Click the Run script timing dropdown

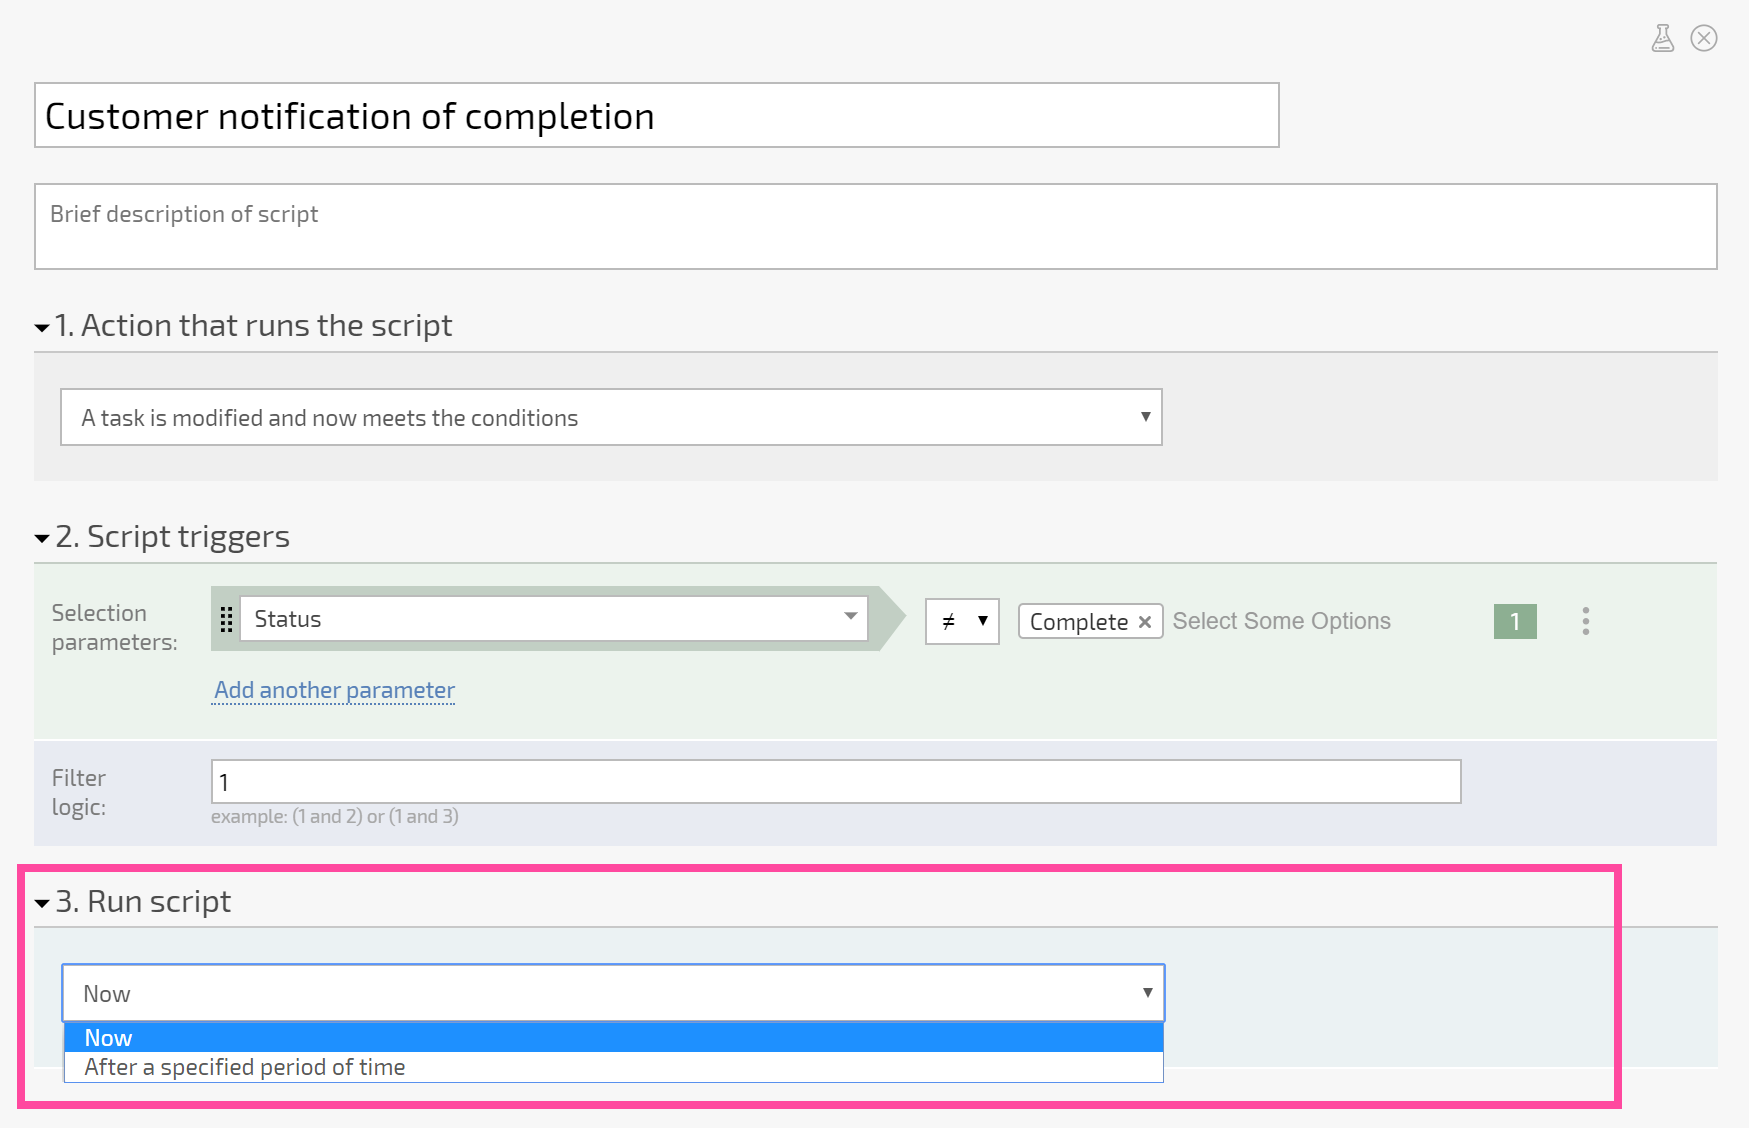613,993
